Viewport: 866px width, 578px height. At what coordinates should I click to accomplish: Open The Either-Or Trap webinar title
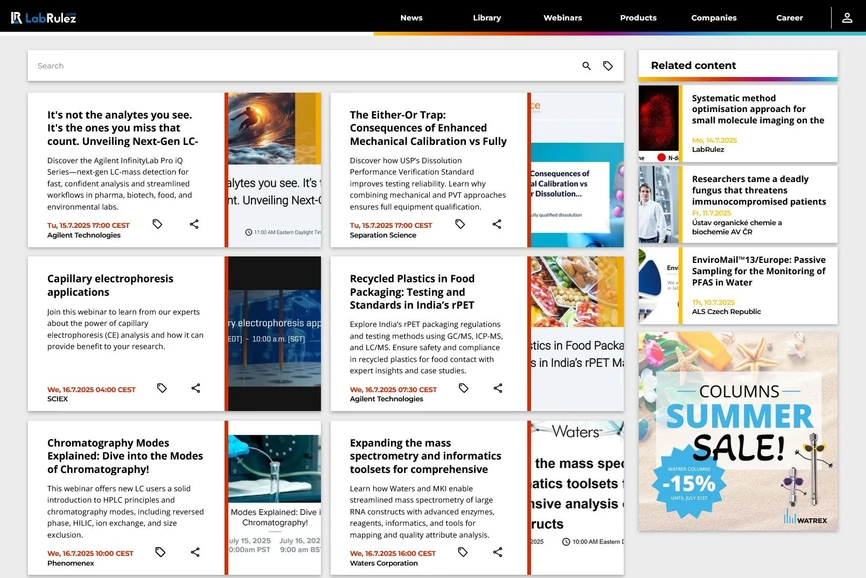[x=428, y=128]
